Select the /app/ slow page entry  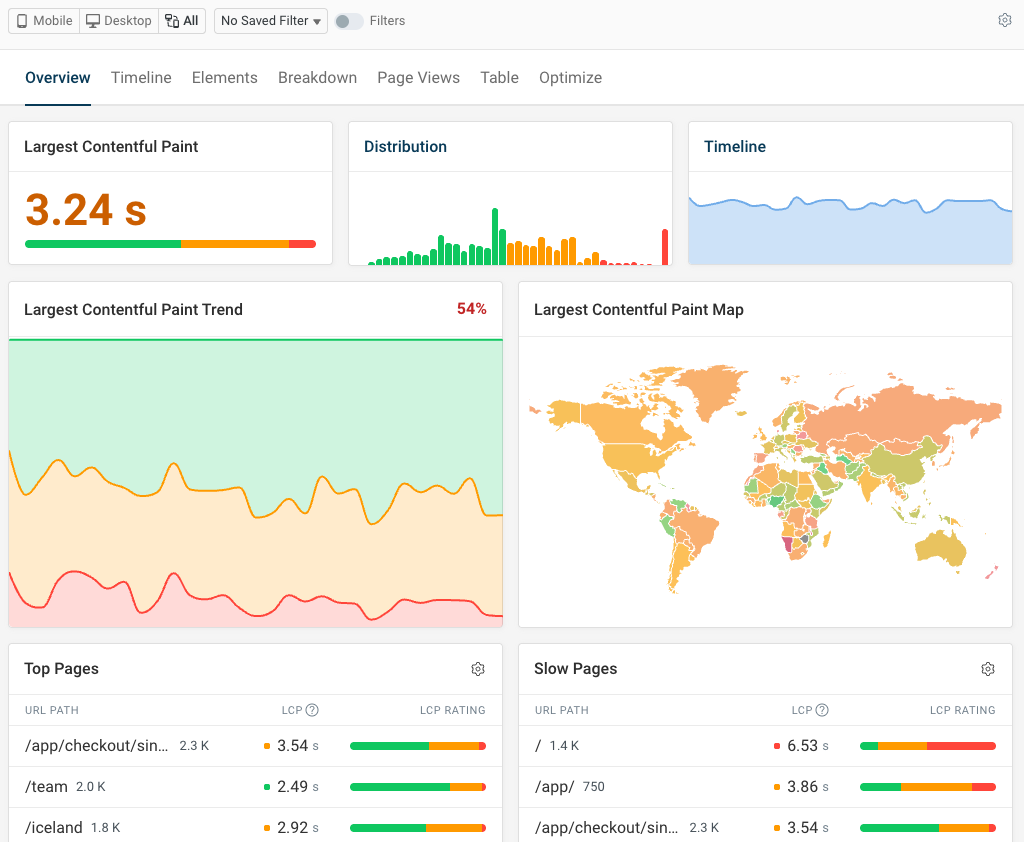557,787
